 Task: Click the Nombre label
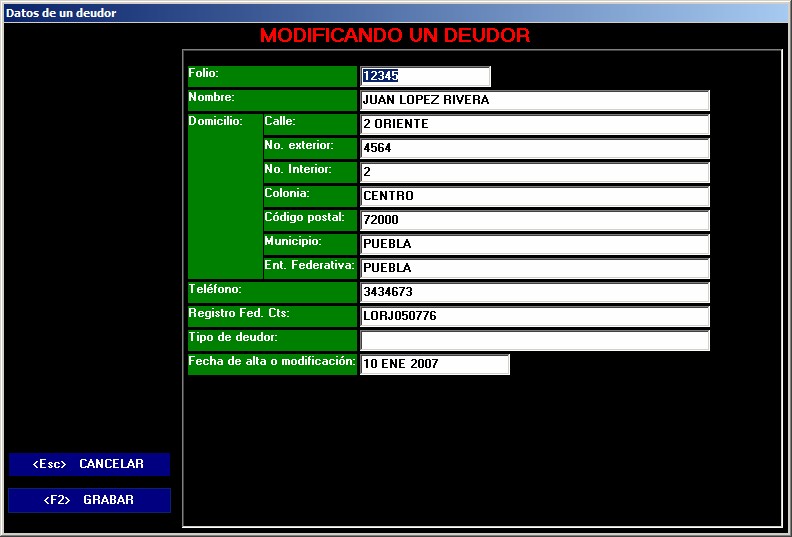point(272,101)
